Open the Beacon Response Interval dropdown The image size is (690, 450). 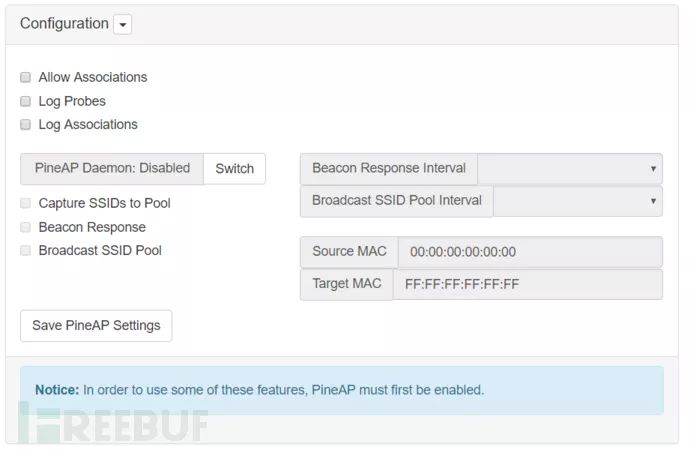point(569,169)
